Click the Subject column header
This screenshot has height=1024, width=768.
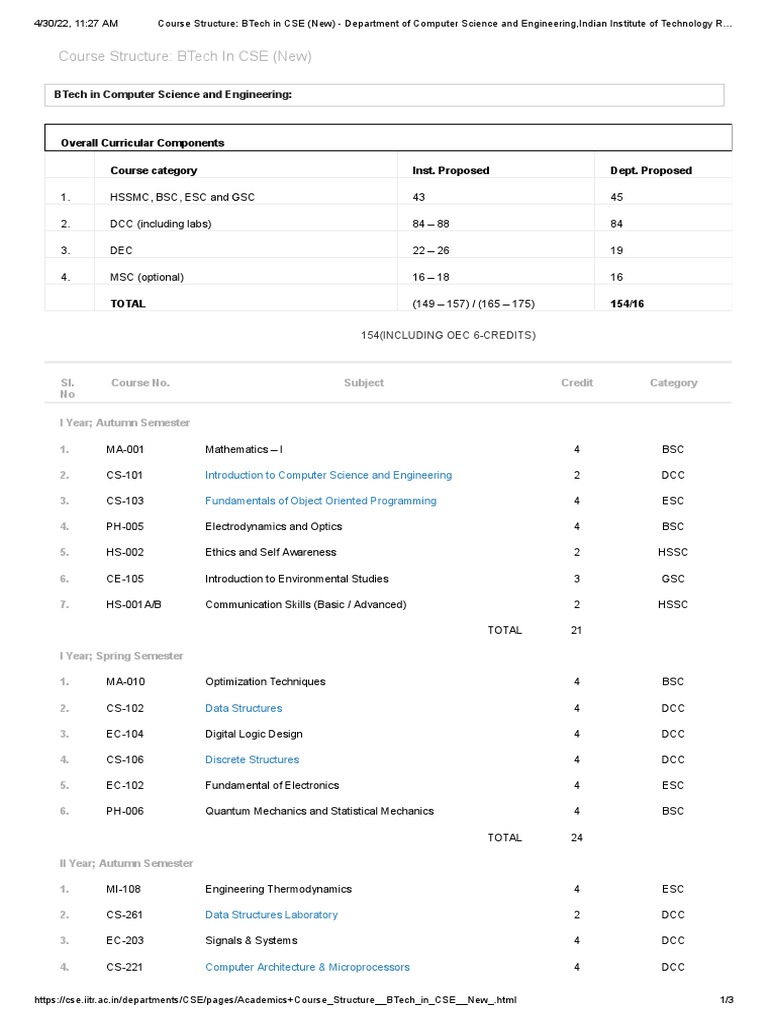pos(363,383)
